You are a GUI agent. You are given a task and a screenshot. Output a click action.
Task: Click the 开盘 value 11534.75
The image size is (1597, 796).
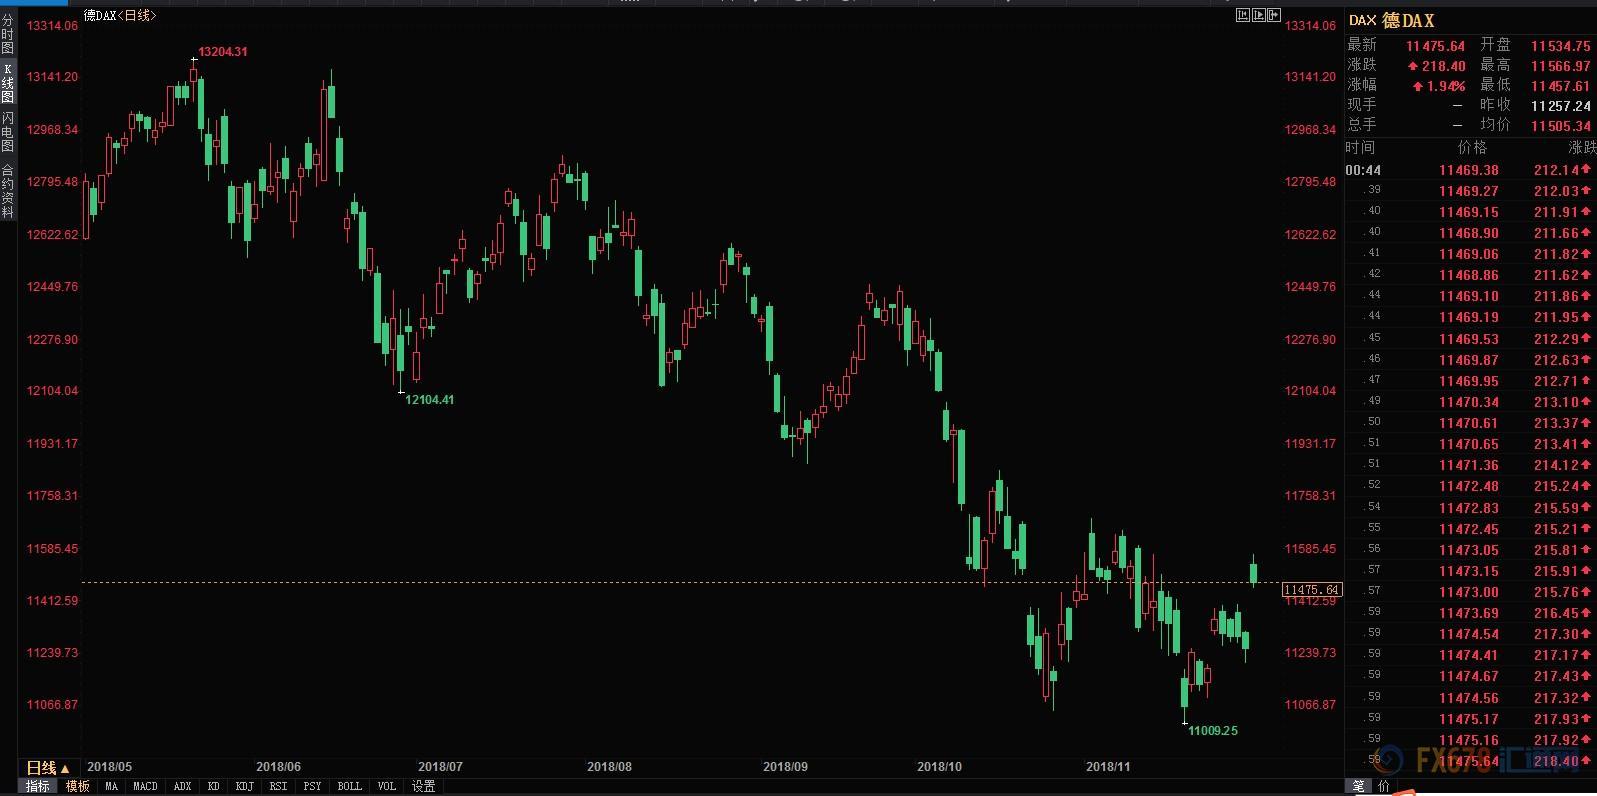pos(1560,46)
